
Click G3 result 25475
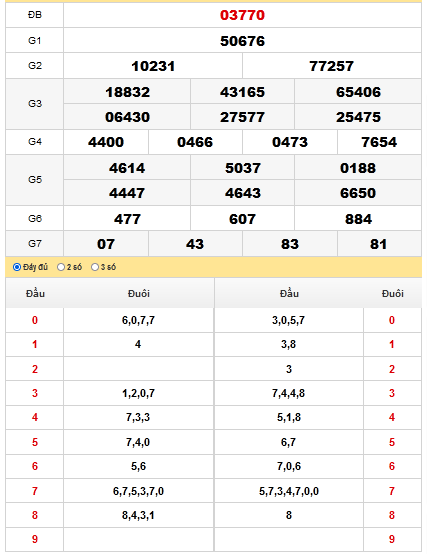click(358, 117)
